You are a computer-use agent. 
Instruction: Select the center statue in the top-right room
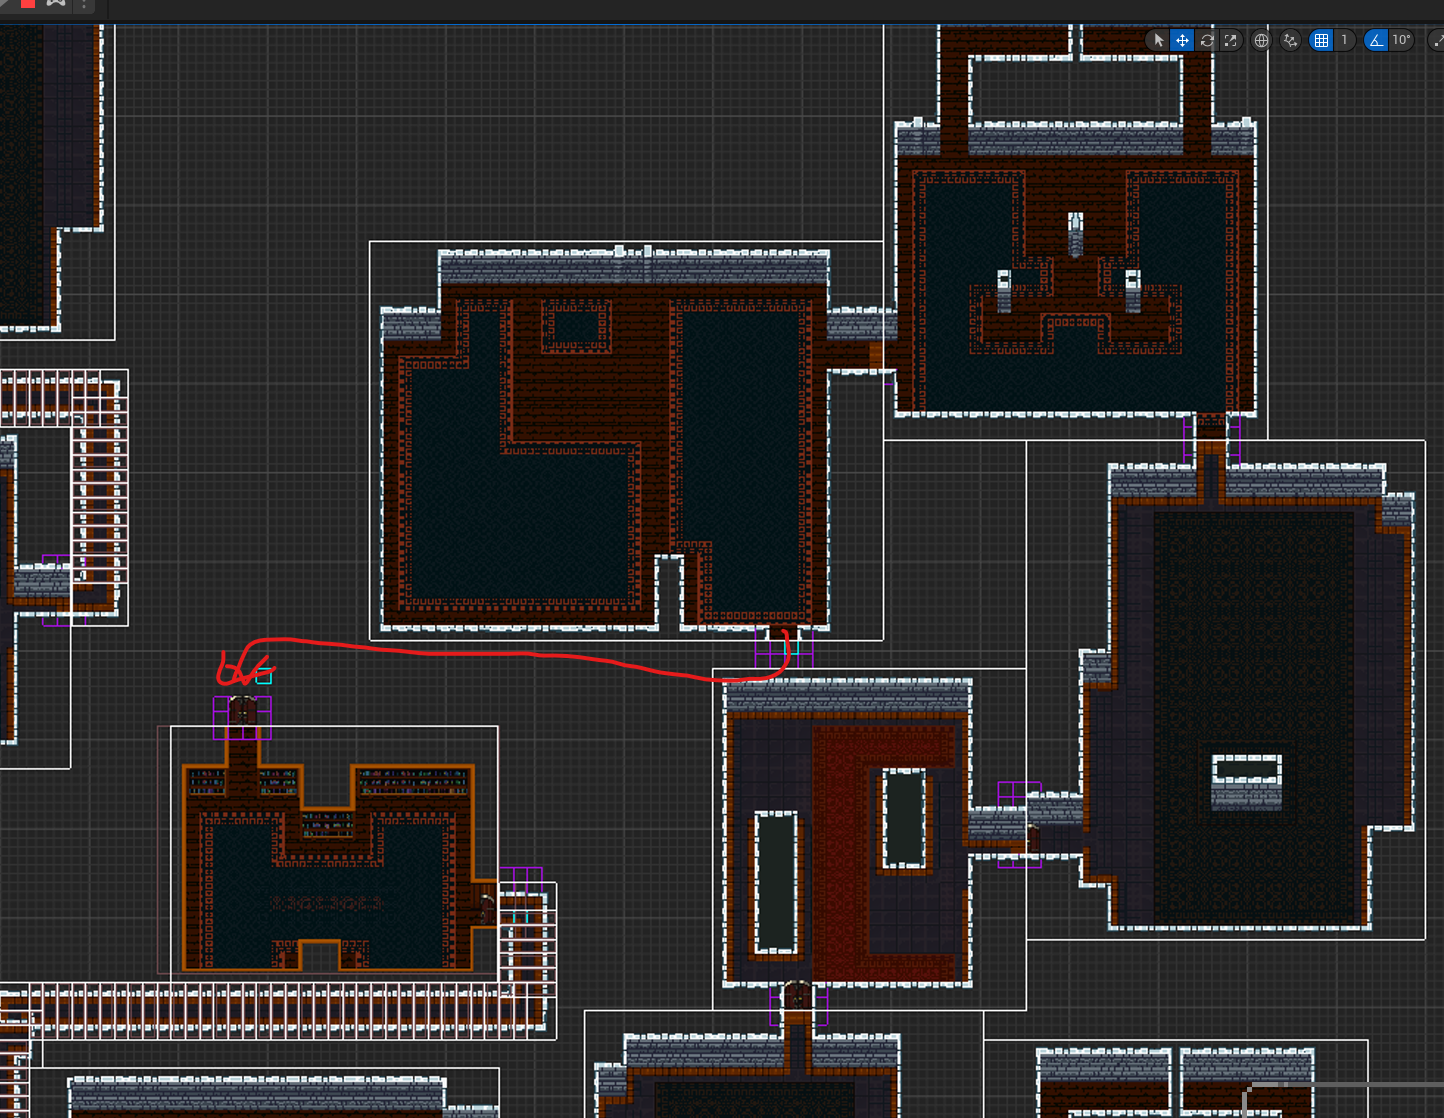[x=1075, y=234]
